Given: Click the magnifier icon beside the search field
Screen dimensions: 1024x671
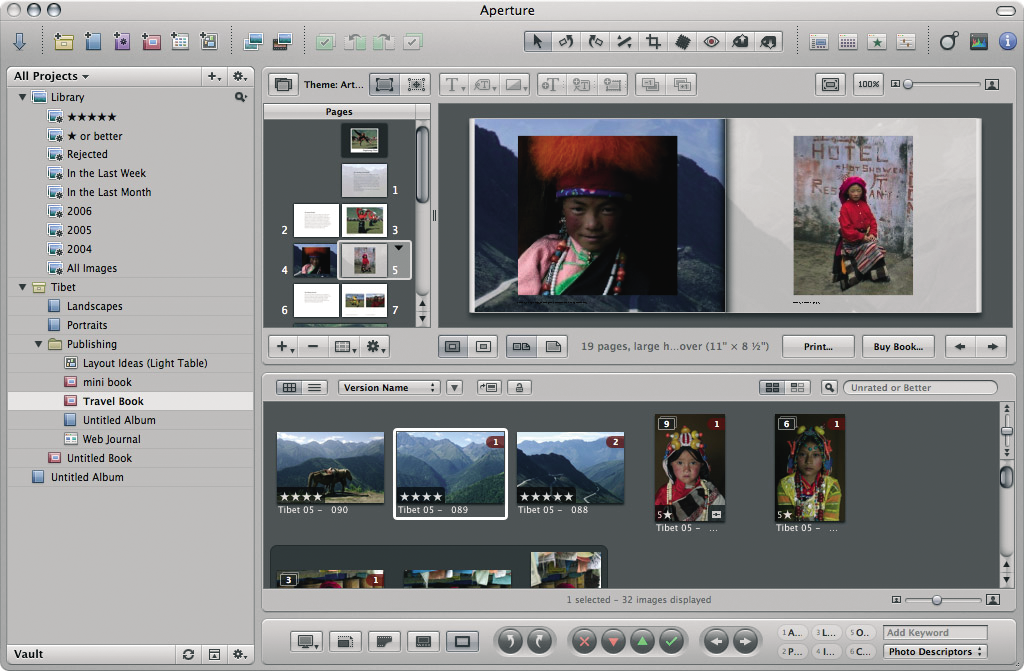Looking at the screenshot, I should pyautogui.click(x=829, y=387).
